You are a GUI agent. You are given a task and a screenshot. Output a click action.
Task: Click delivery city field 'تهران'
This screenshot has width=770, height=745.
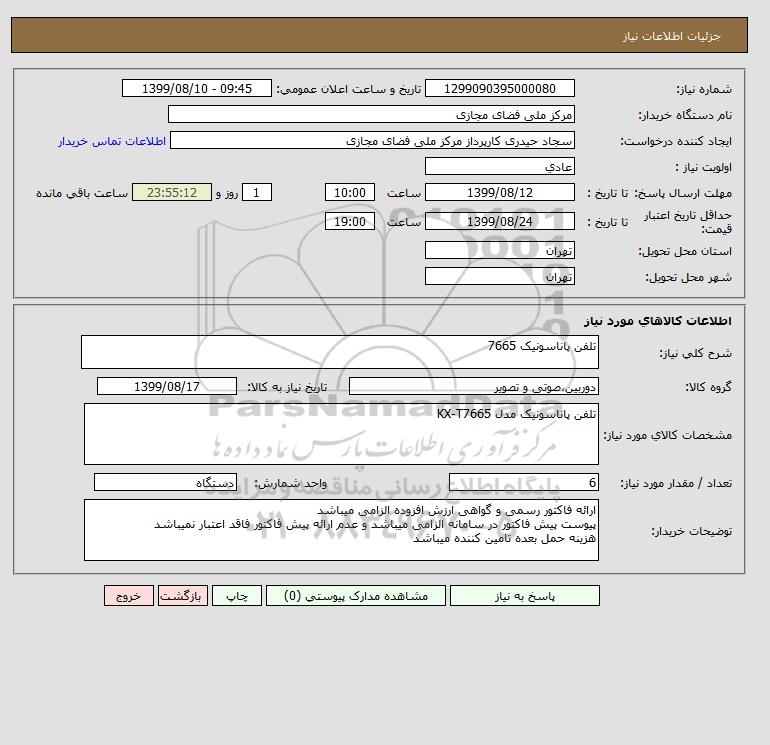tap(499, 276)
